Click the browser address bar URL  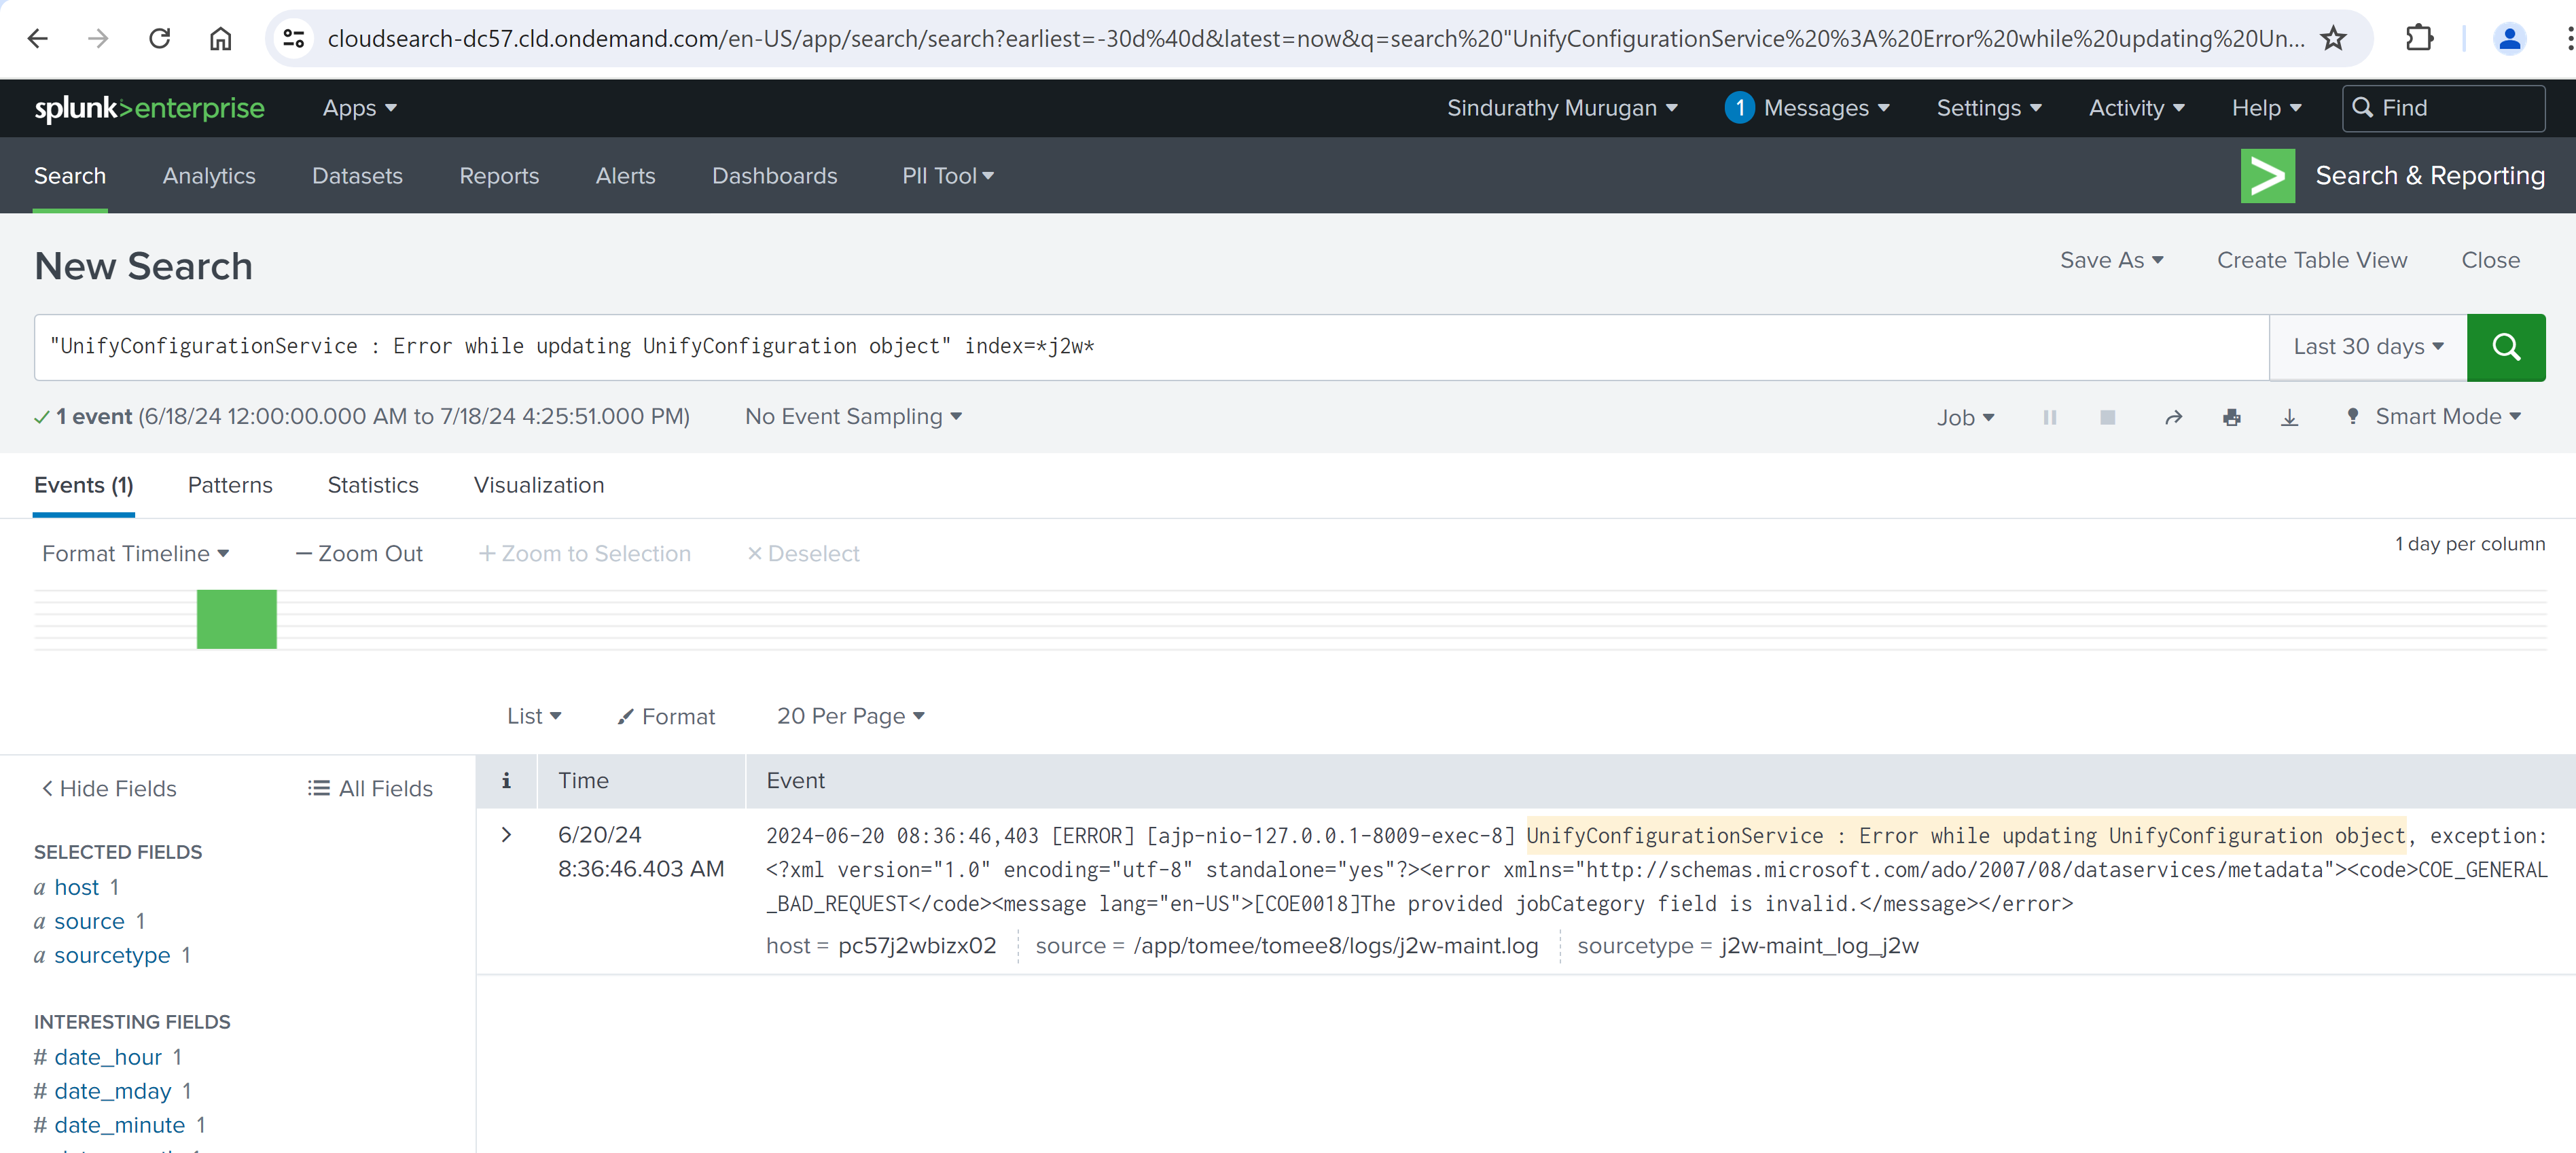click(x=1316, y=38)
